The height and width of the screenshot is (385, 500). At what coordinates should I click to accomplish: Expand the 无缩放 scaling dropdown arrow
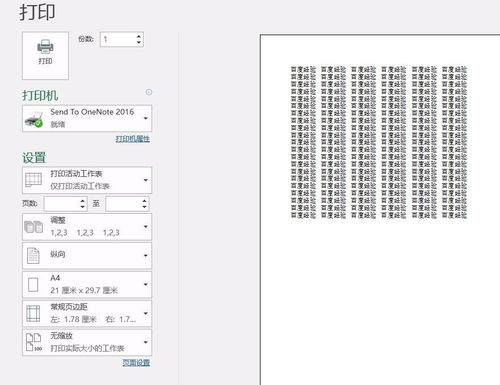click(146, 342)
